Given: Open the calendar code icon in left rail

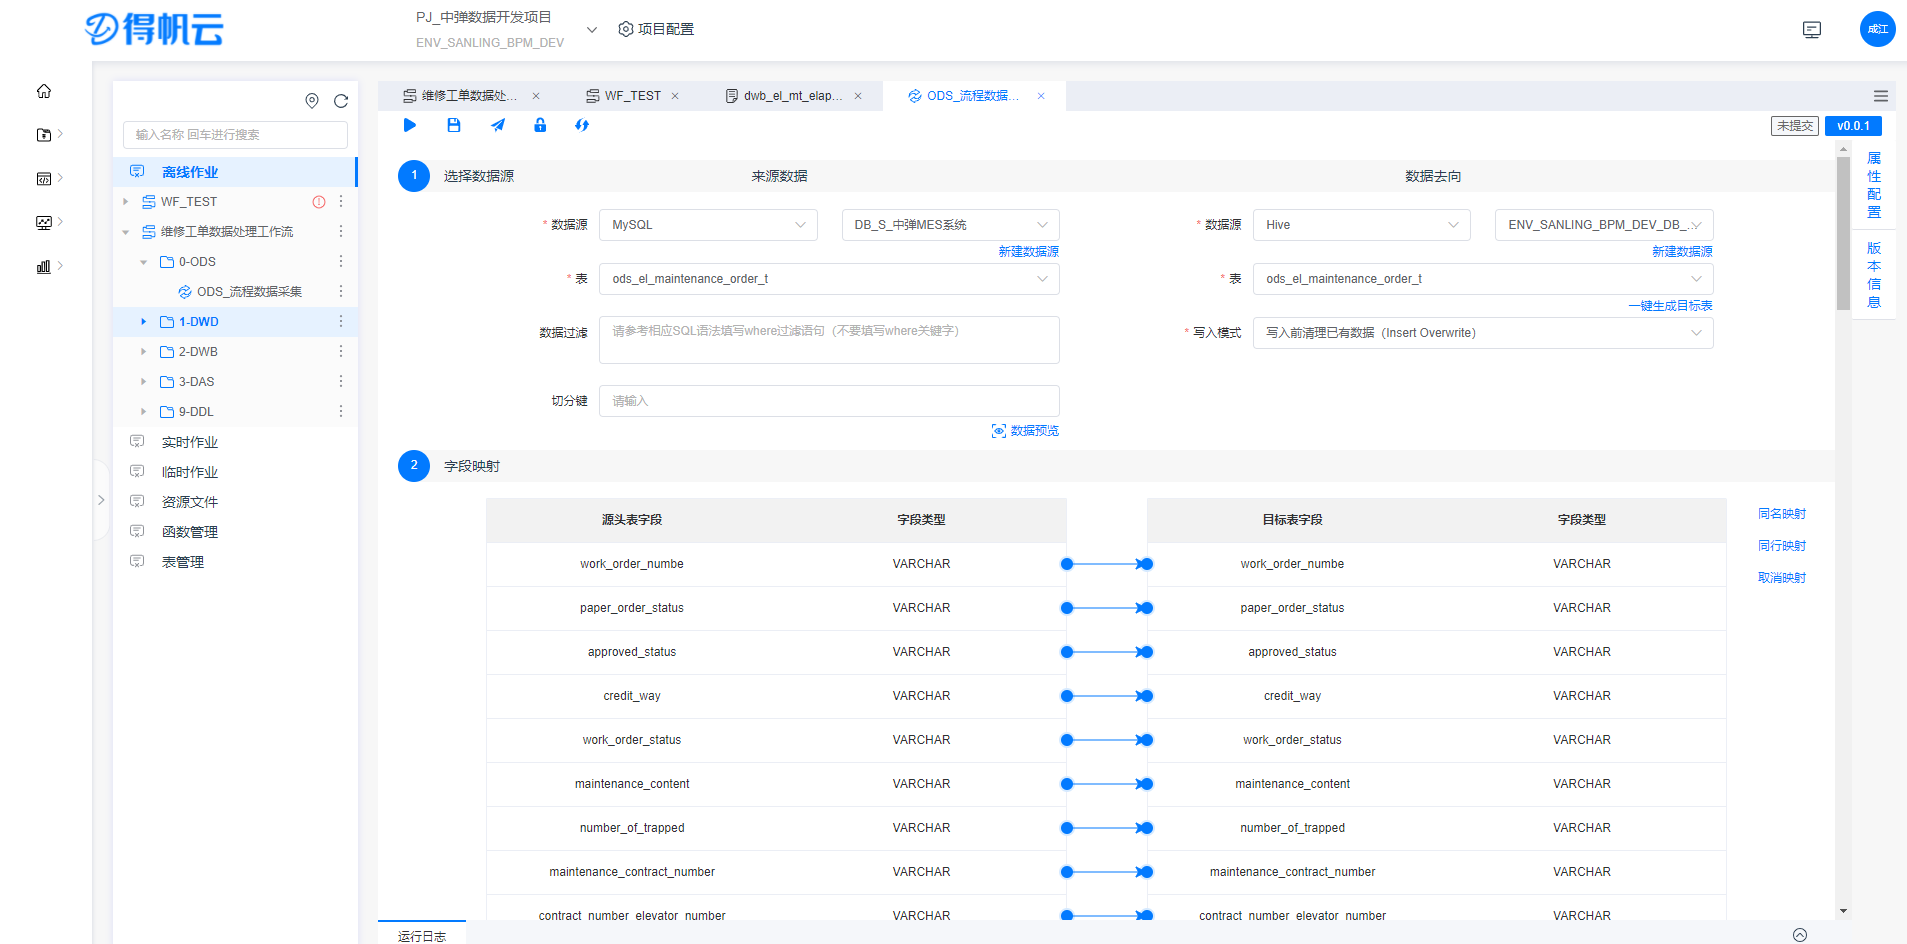Looking at the screenshot, I should [44, 179].
